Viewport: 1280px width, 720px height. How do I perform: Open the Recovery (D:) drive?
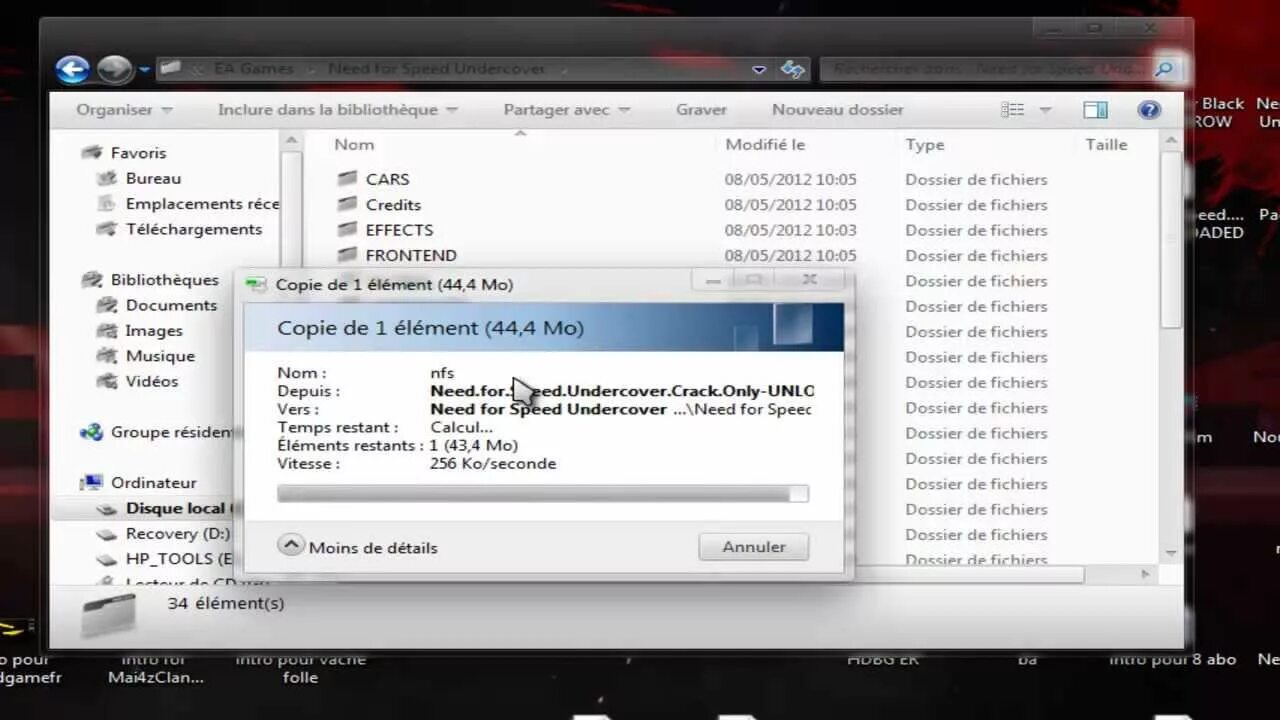coord(177,534)
